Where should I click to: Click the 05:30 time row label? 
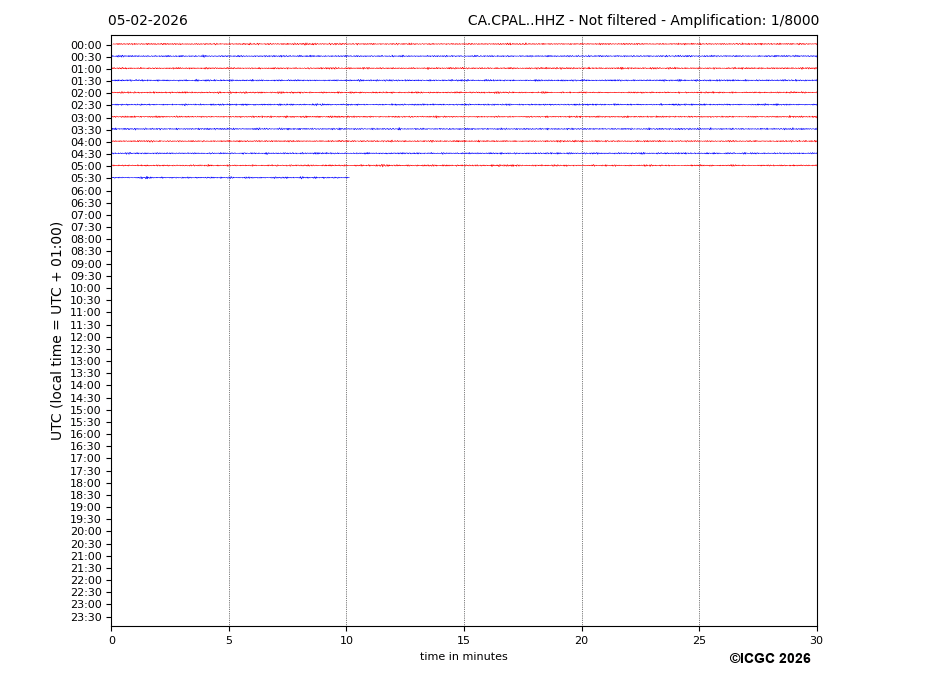(86, 179)
